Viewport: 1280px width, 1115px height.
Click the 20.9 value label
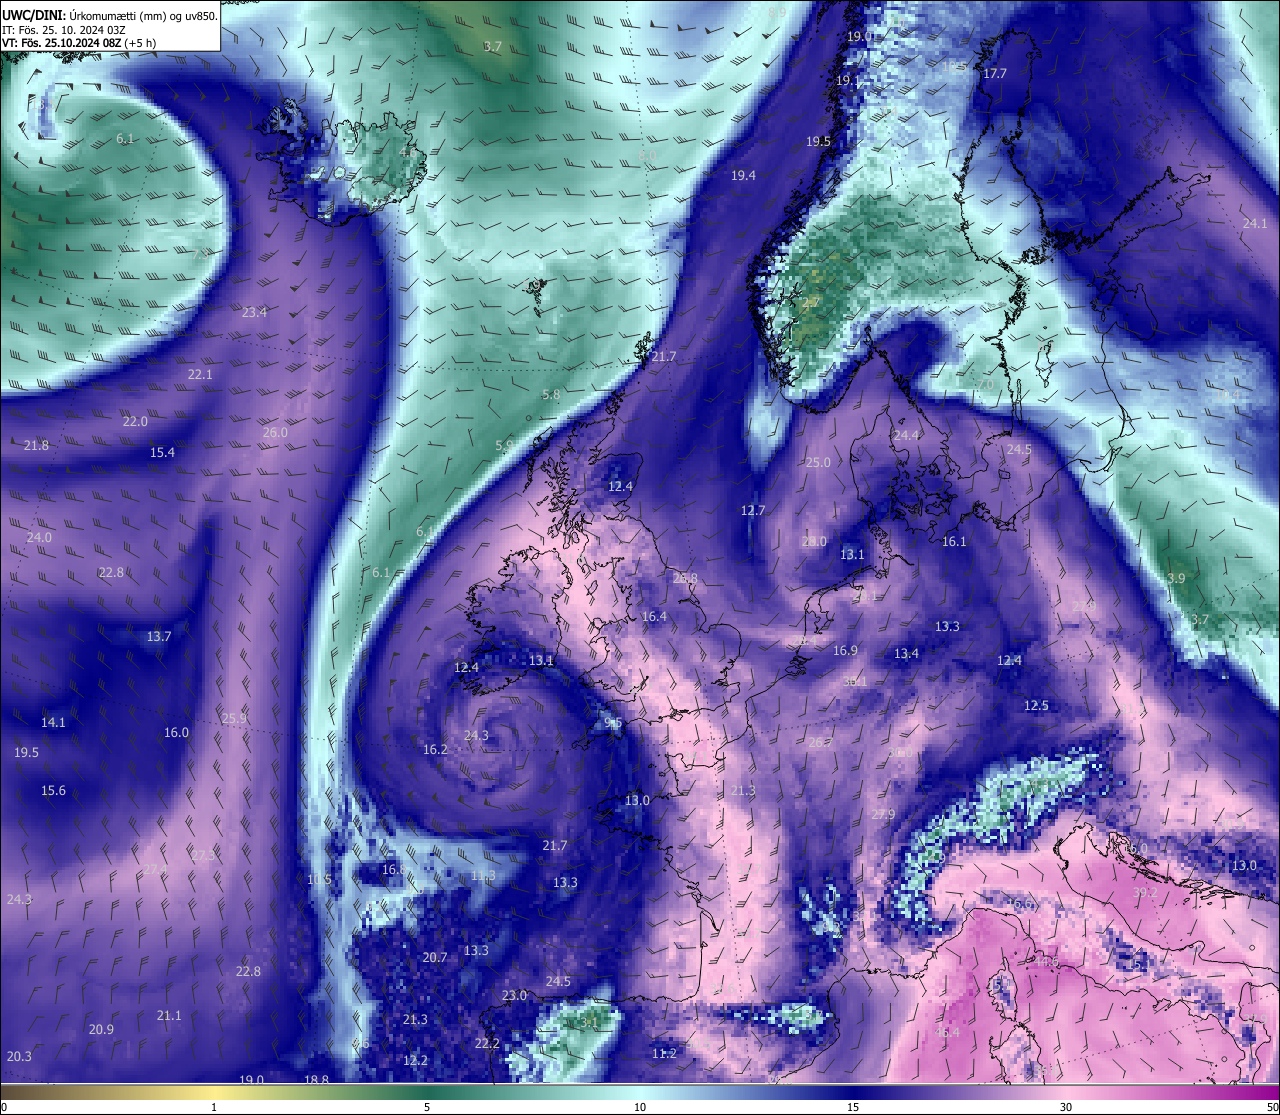point(101,1029)
